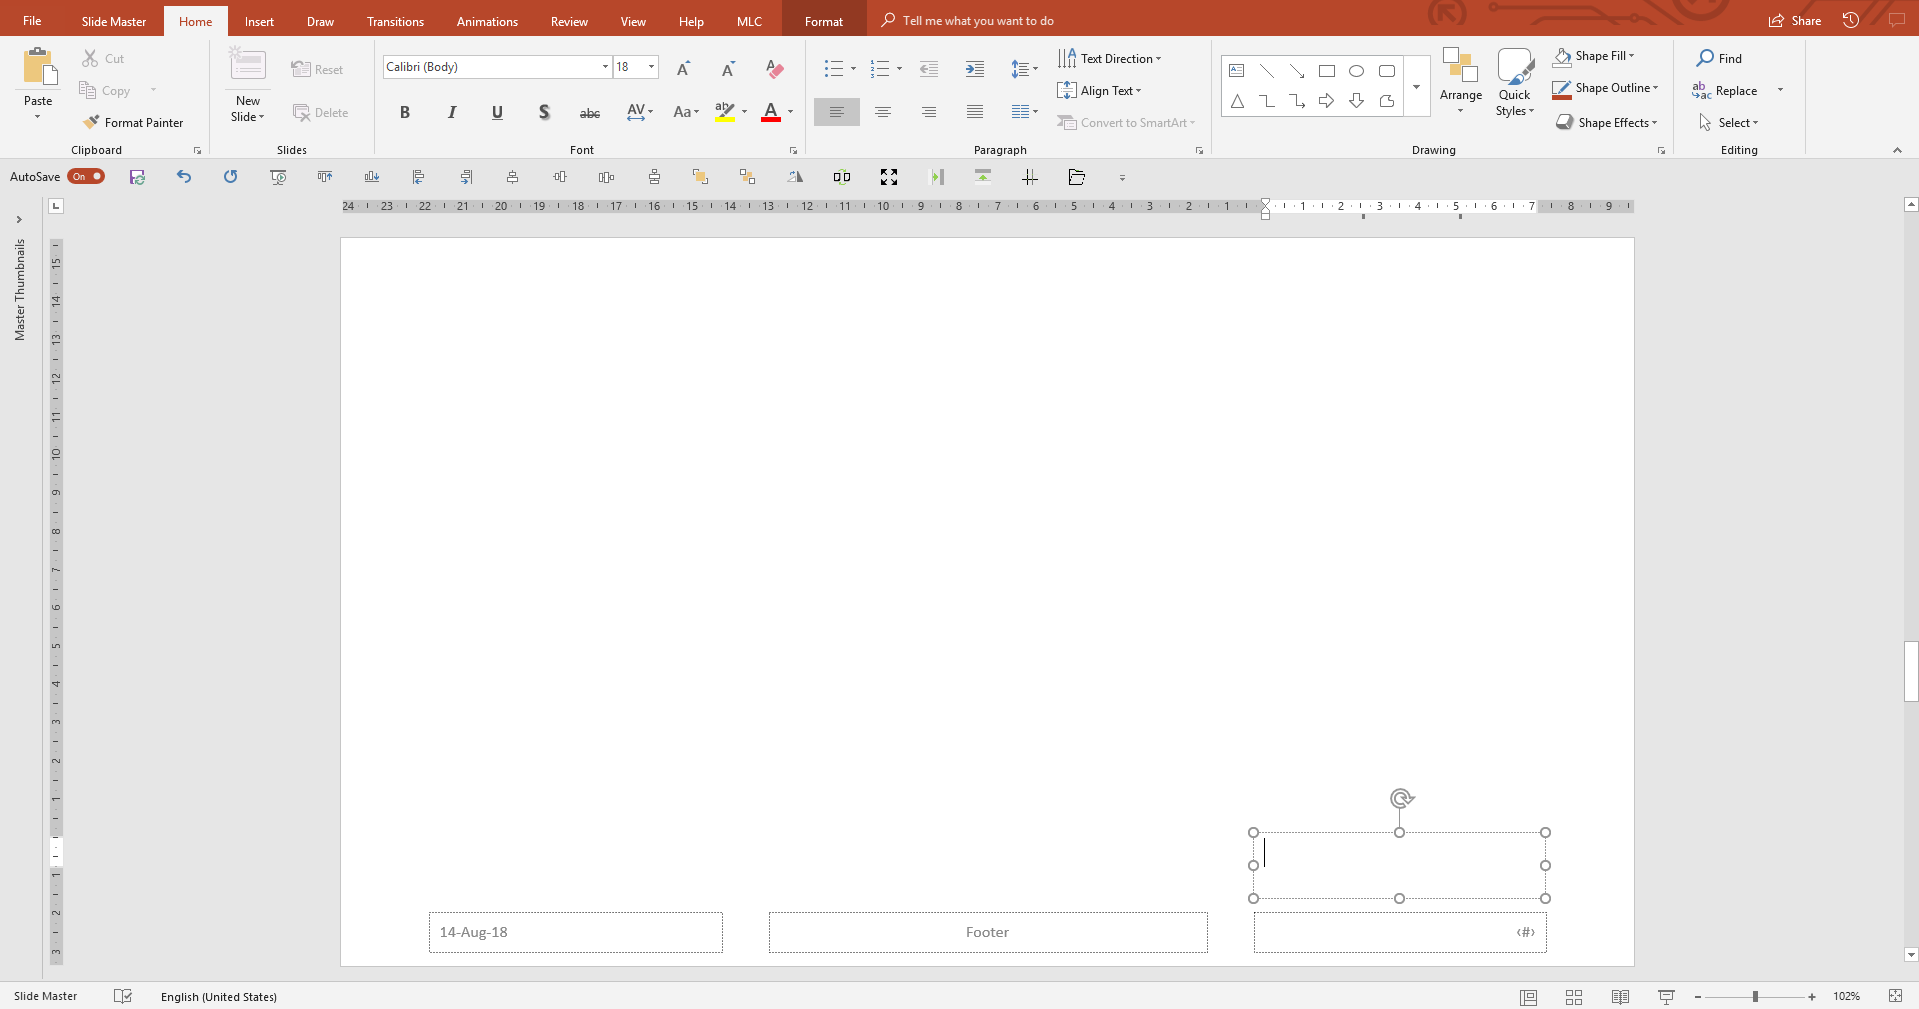Underline the selected text
Image resolution: width=1919 pixels, height=1009 pixels.
tap(497, 112)
